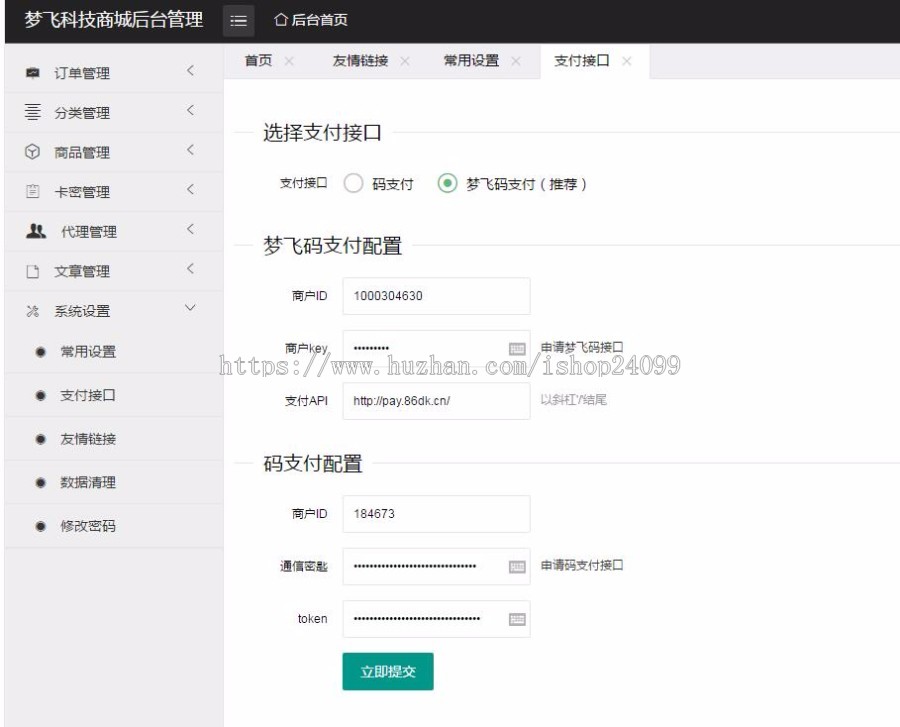The width and height of the screenshot is (900, 727).
Task: Click the 订单管理 order icon in sidebar
Action: (34, 72)
